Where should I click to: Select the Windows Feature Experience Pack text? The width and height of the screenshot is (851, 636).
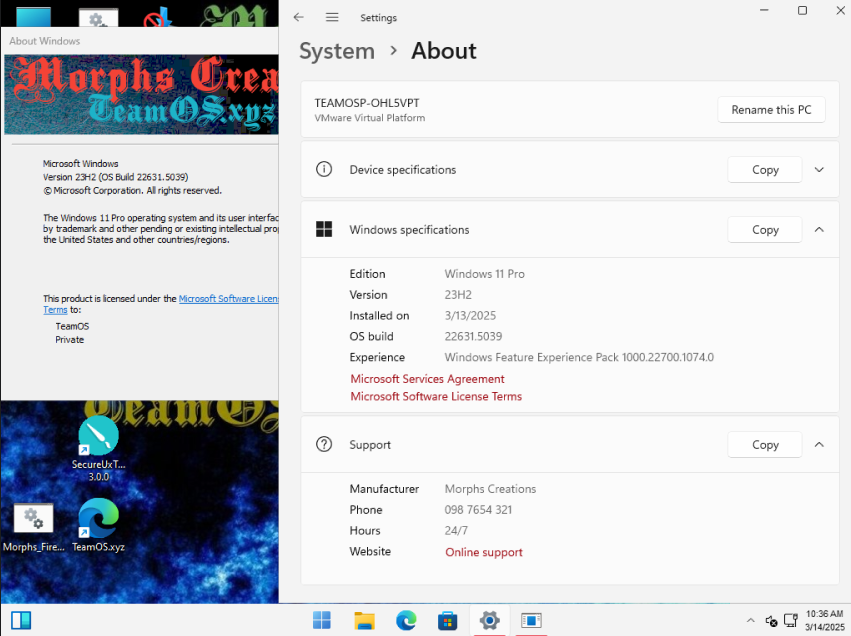pos(579,357)
